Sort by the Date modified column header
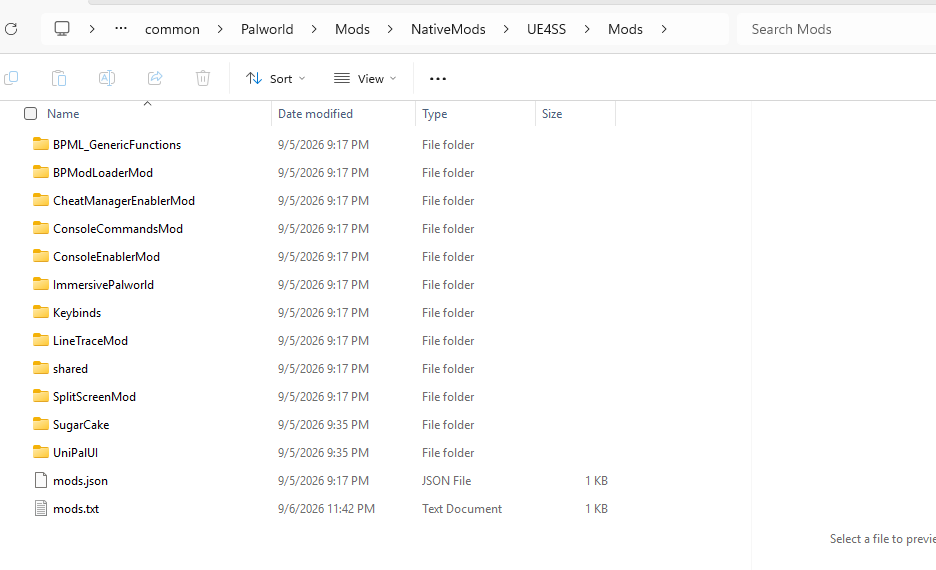936x570 pixels. pyautogui.click(x=315, y=113)
